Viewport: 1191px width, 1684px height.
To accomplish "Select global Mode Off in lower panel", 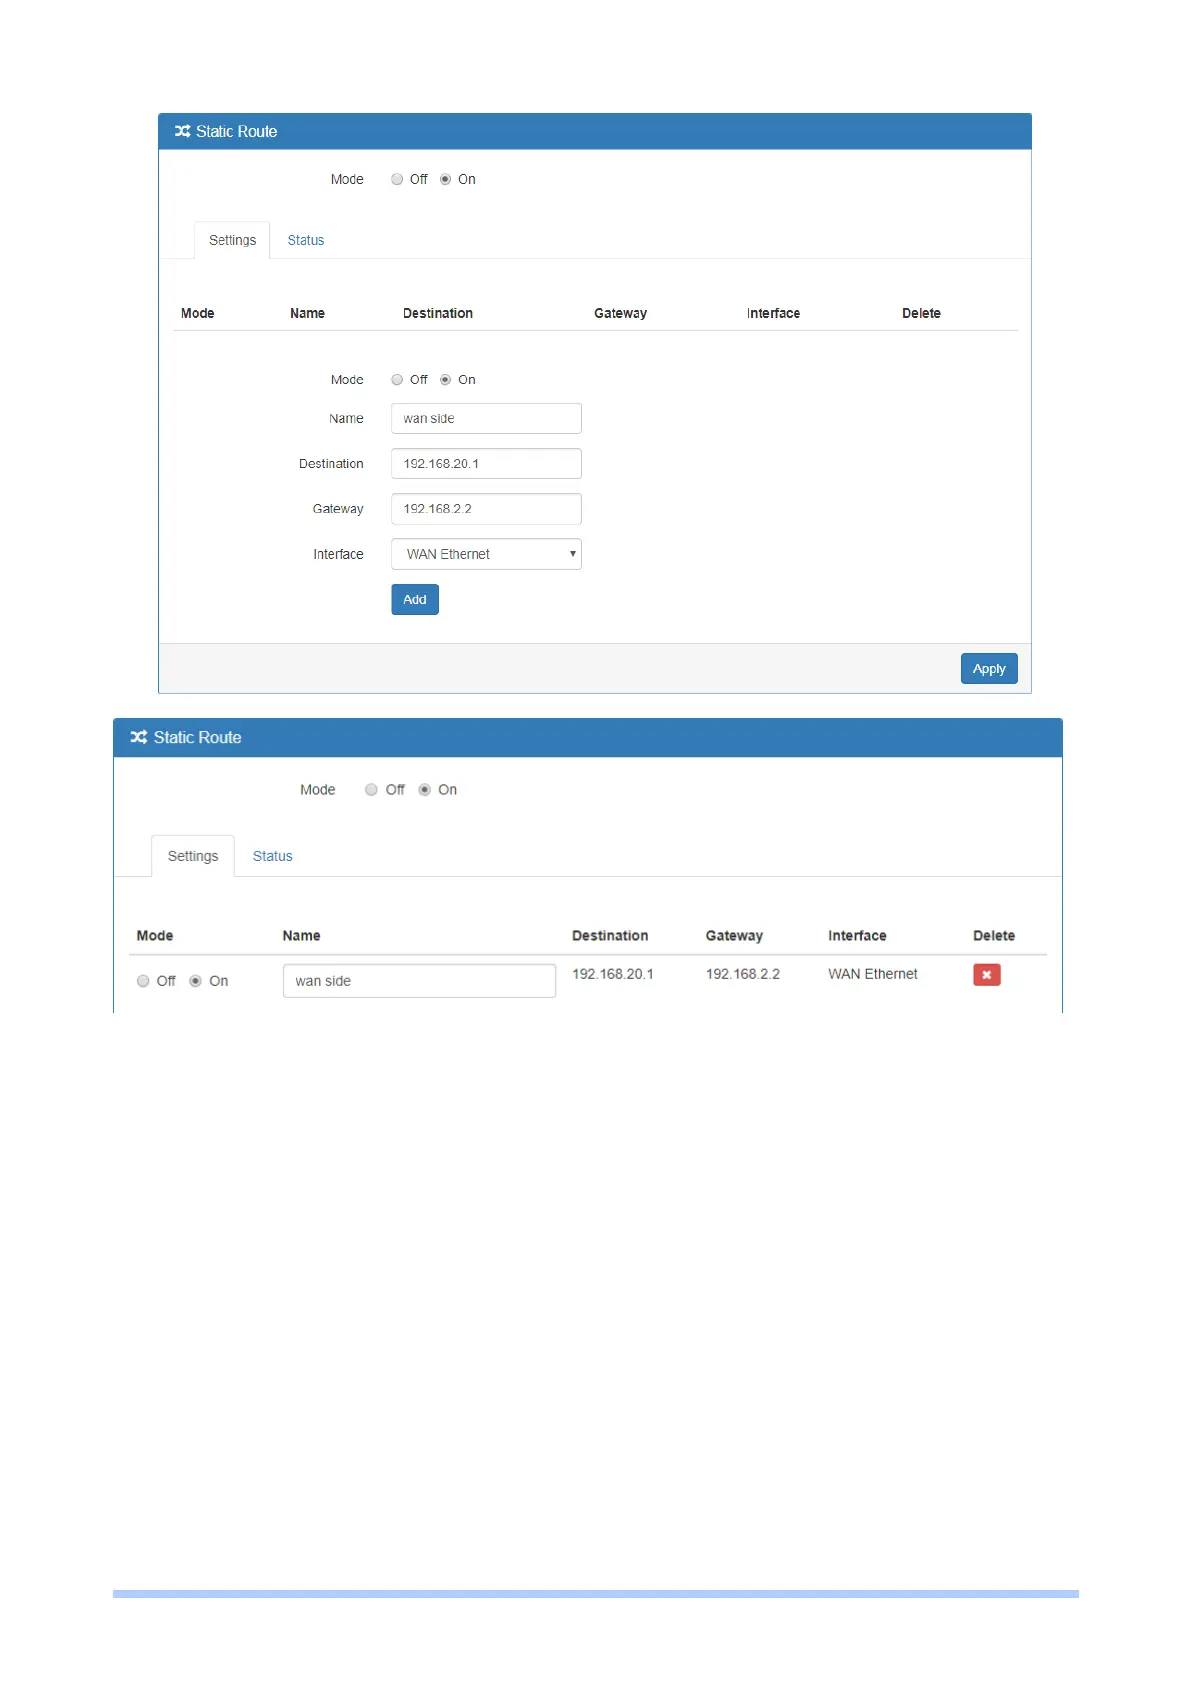I will [x=371, y=789].
